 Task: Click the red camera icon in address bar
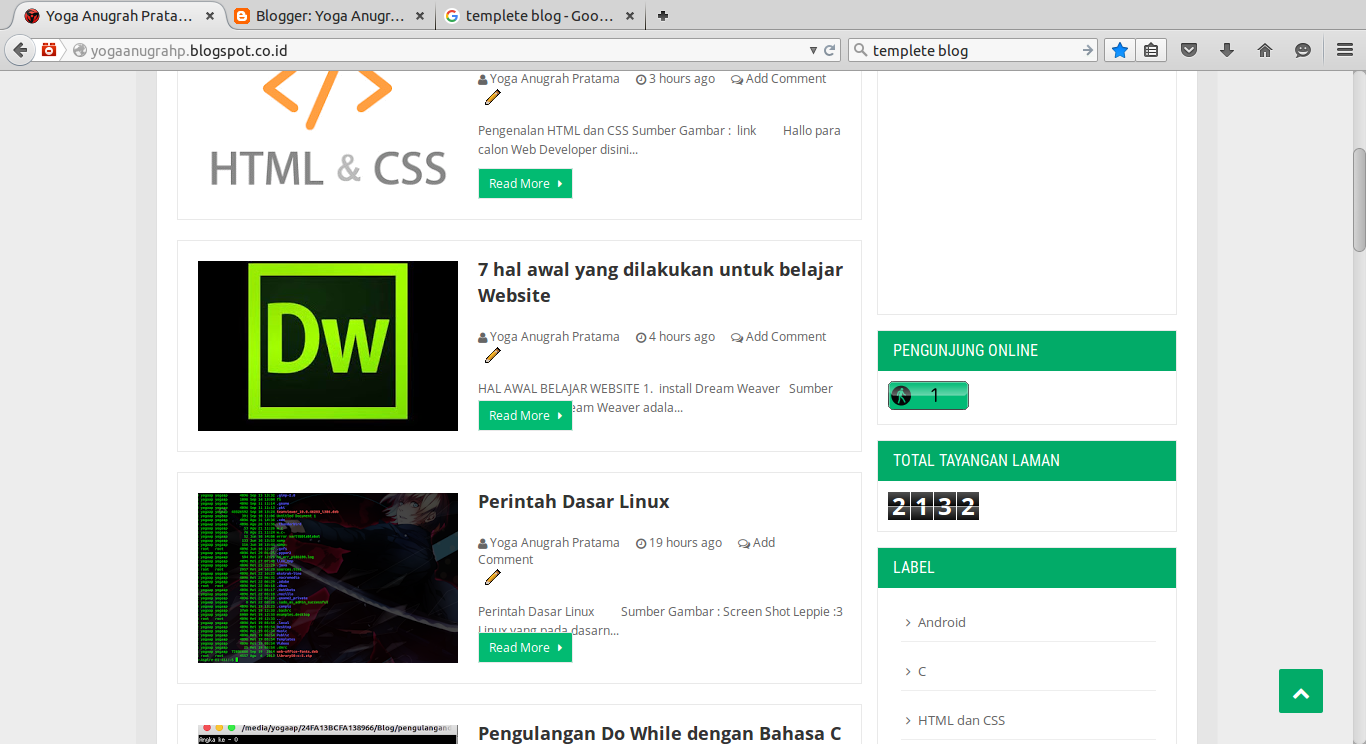coord(49,50)
